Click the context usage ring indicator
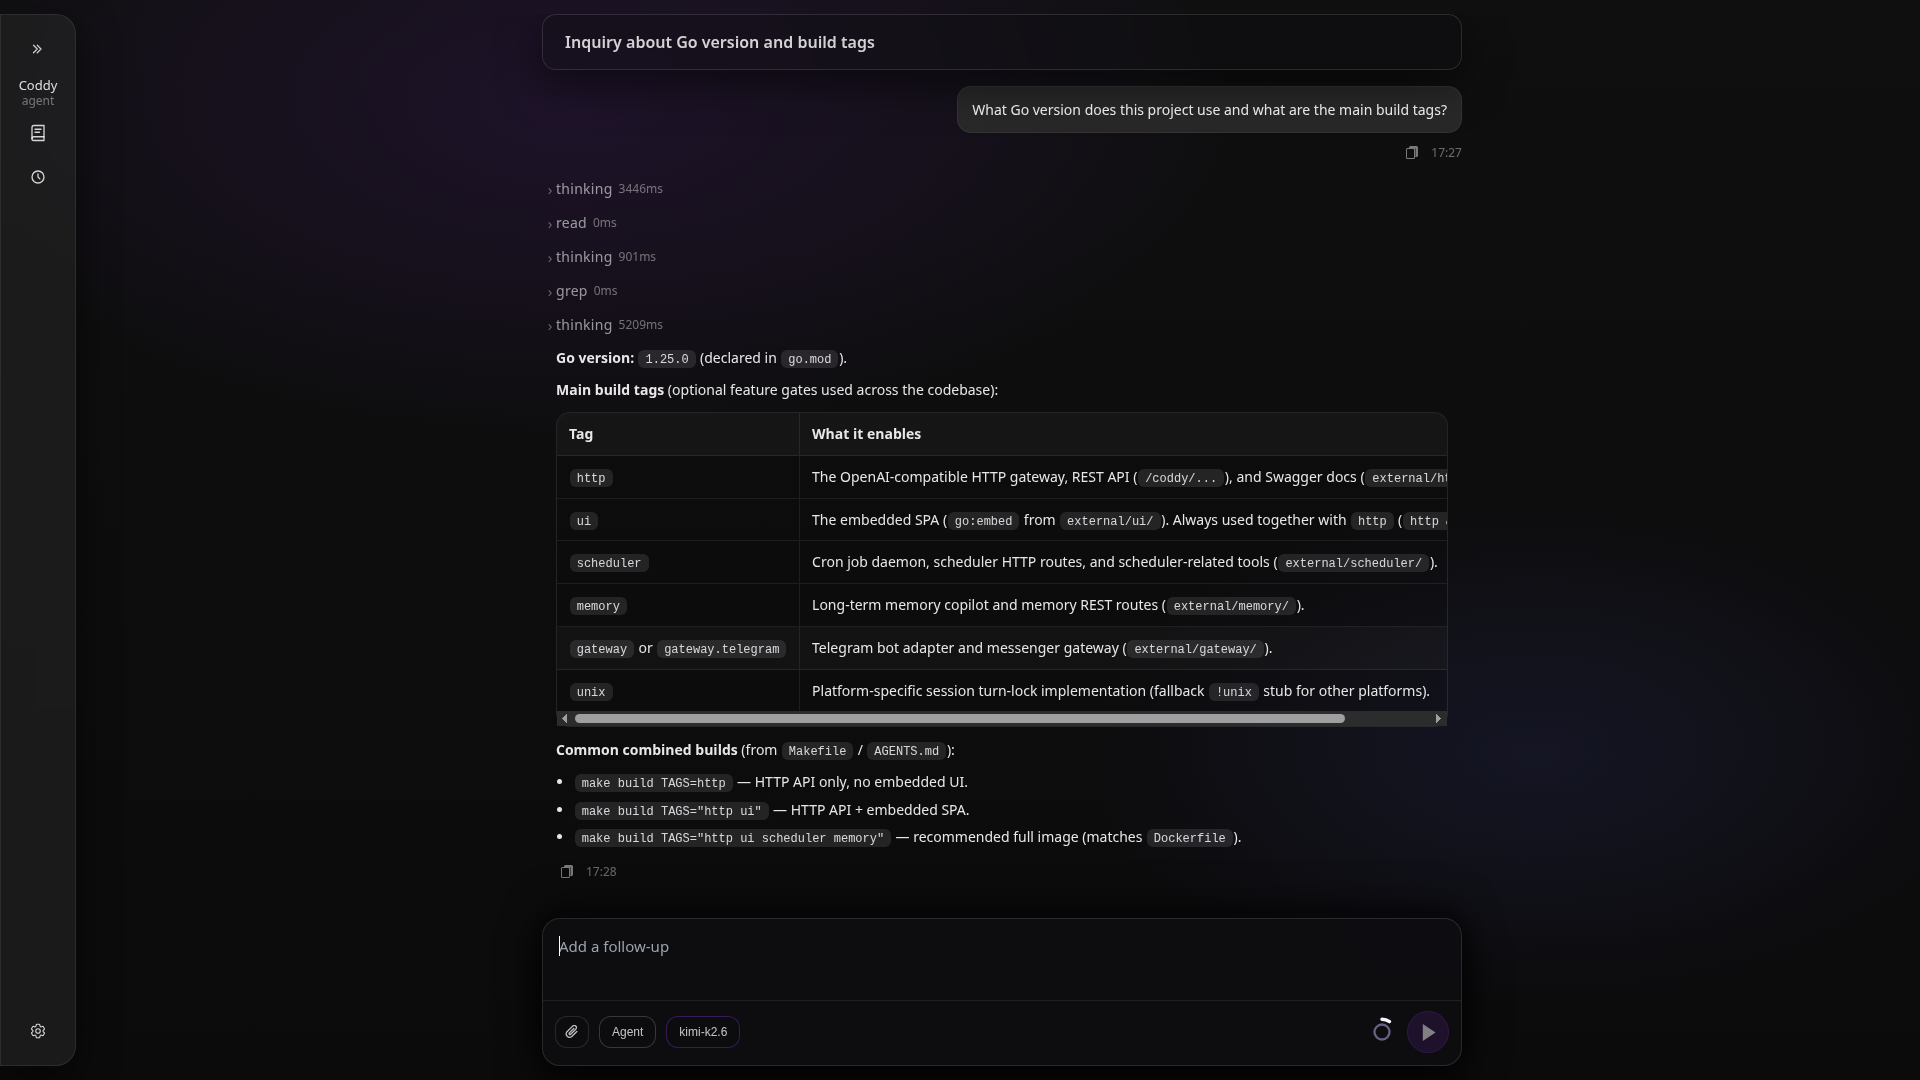This screenshot has width=1920, height=1080. click(1382, 1031)
